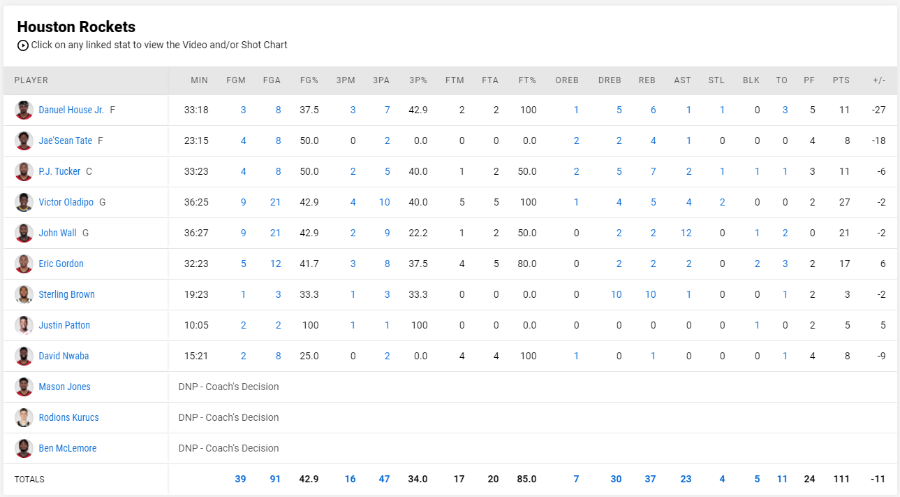Click David Nwaba's player headshot
900x497 pixels.
pos(24,356)
